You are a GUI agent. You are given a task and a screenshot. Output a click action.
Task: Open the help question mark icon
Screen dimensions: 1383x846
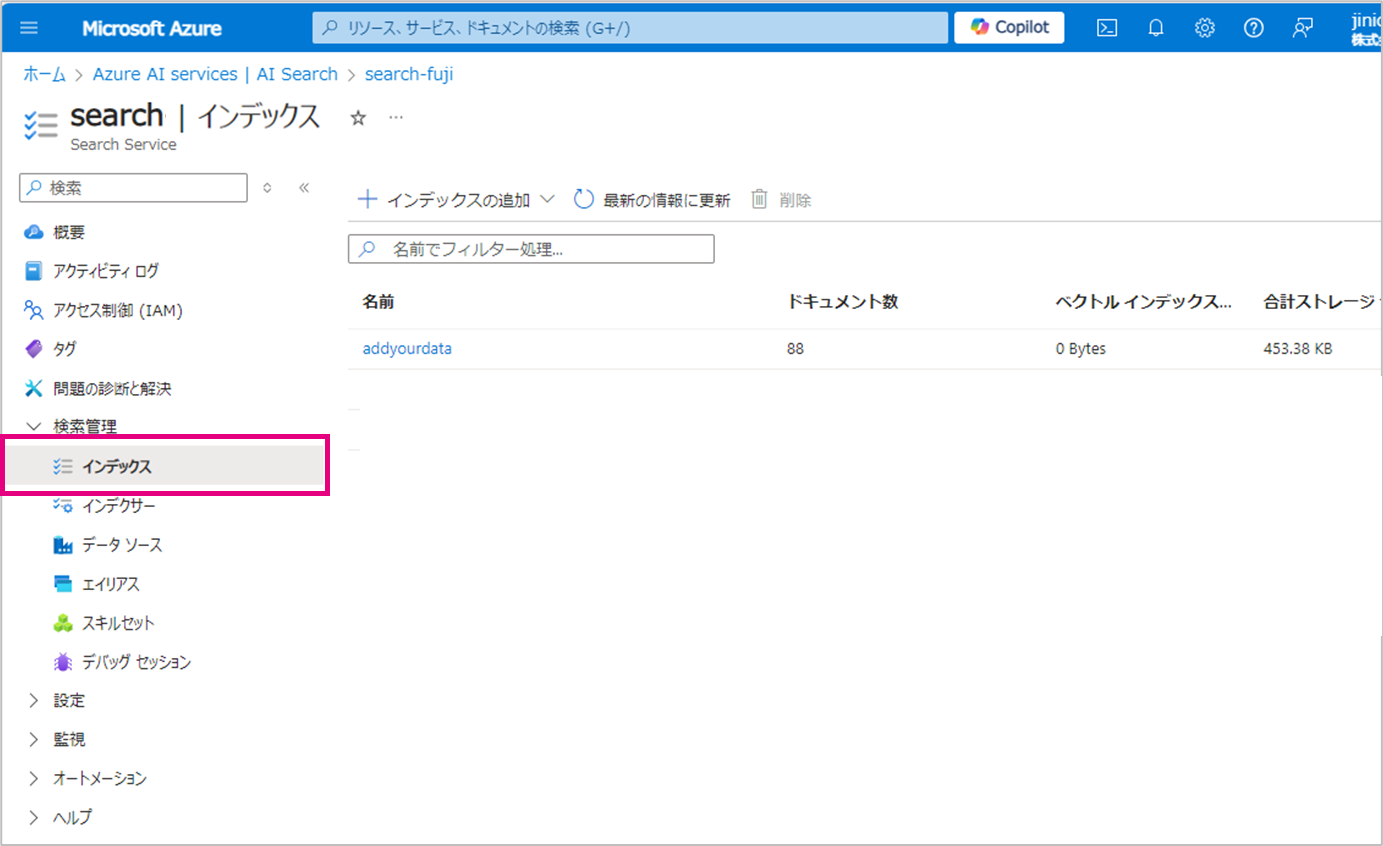1254,28
